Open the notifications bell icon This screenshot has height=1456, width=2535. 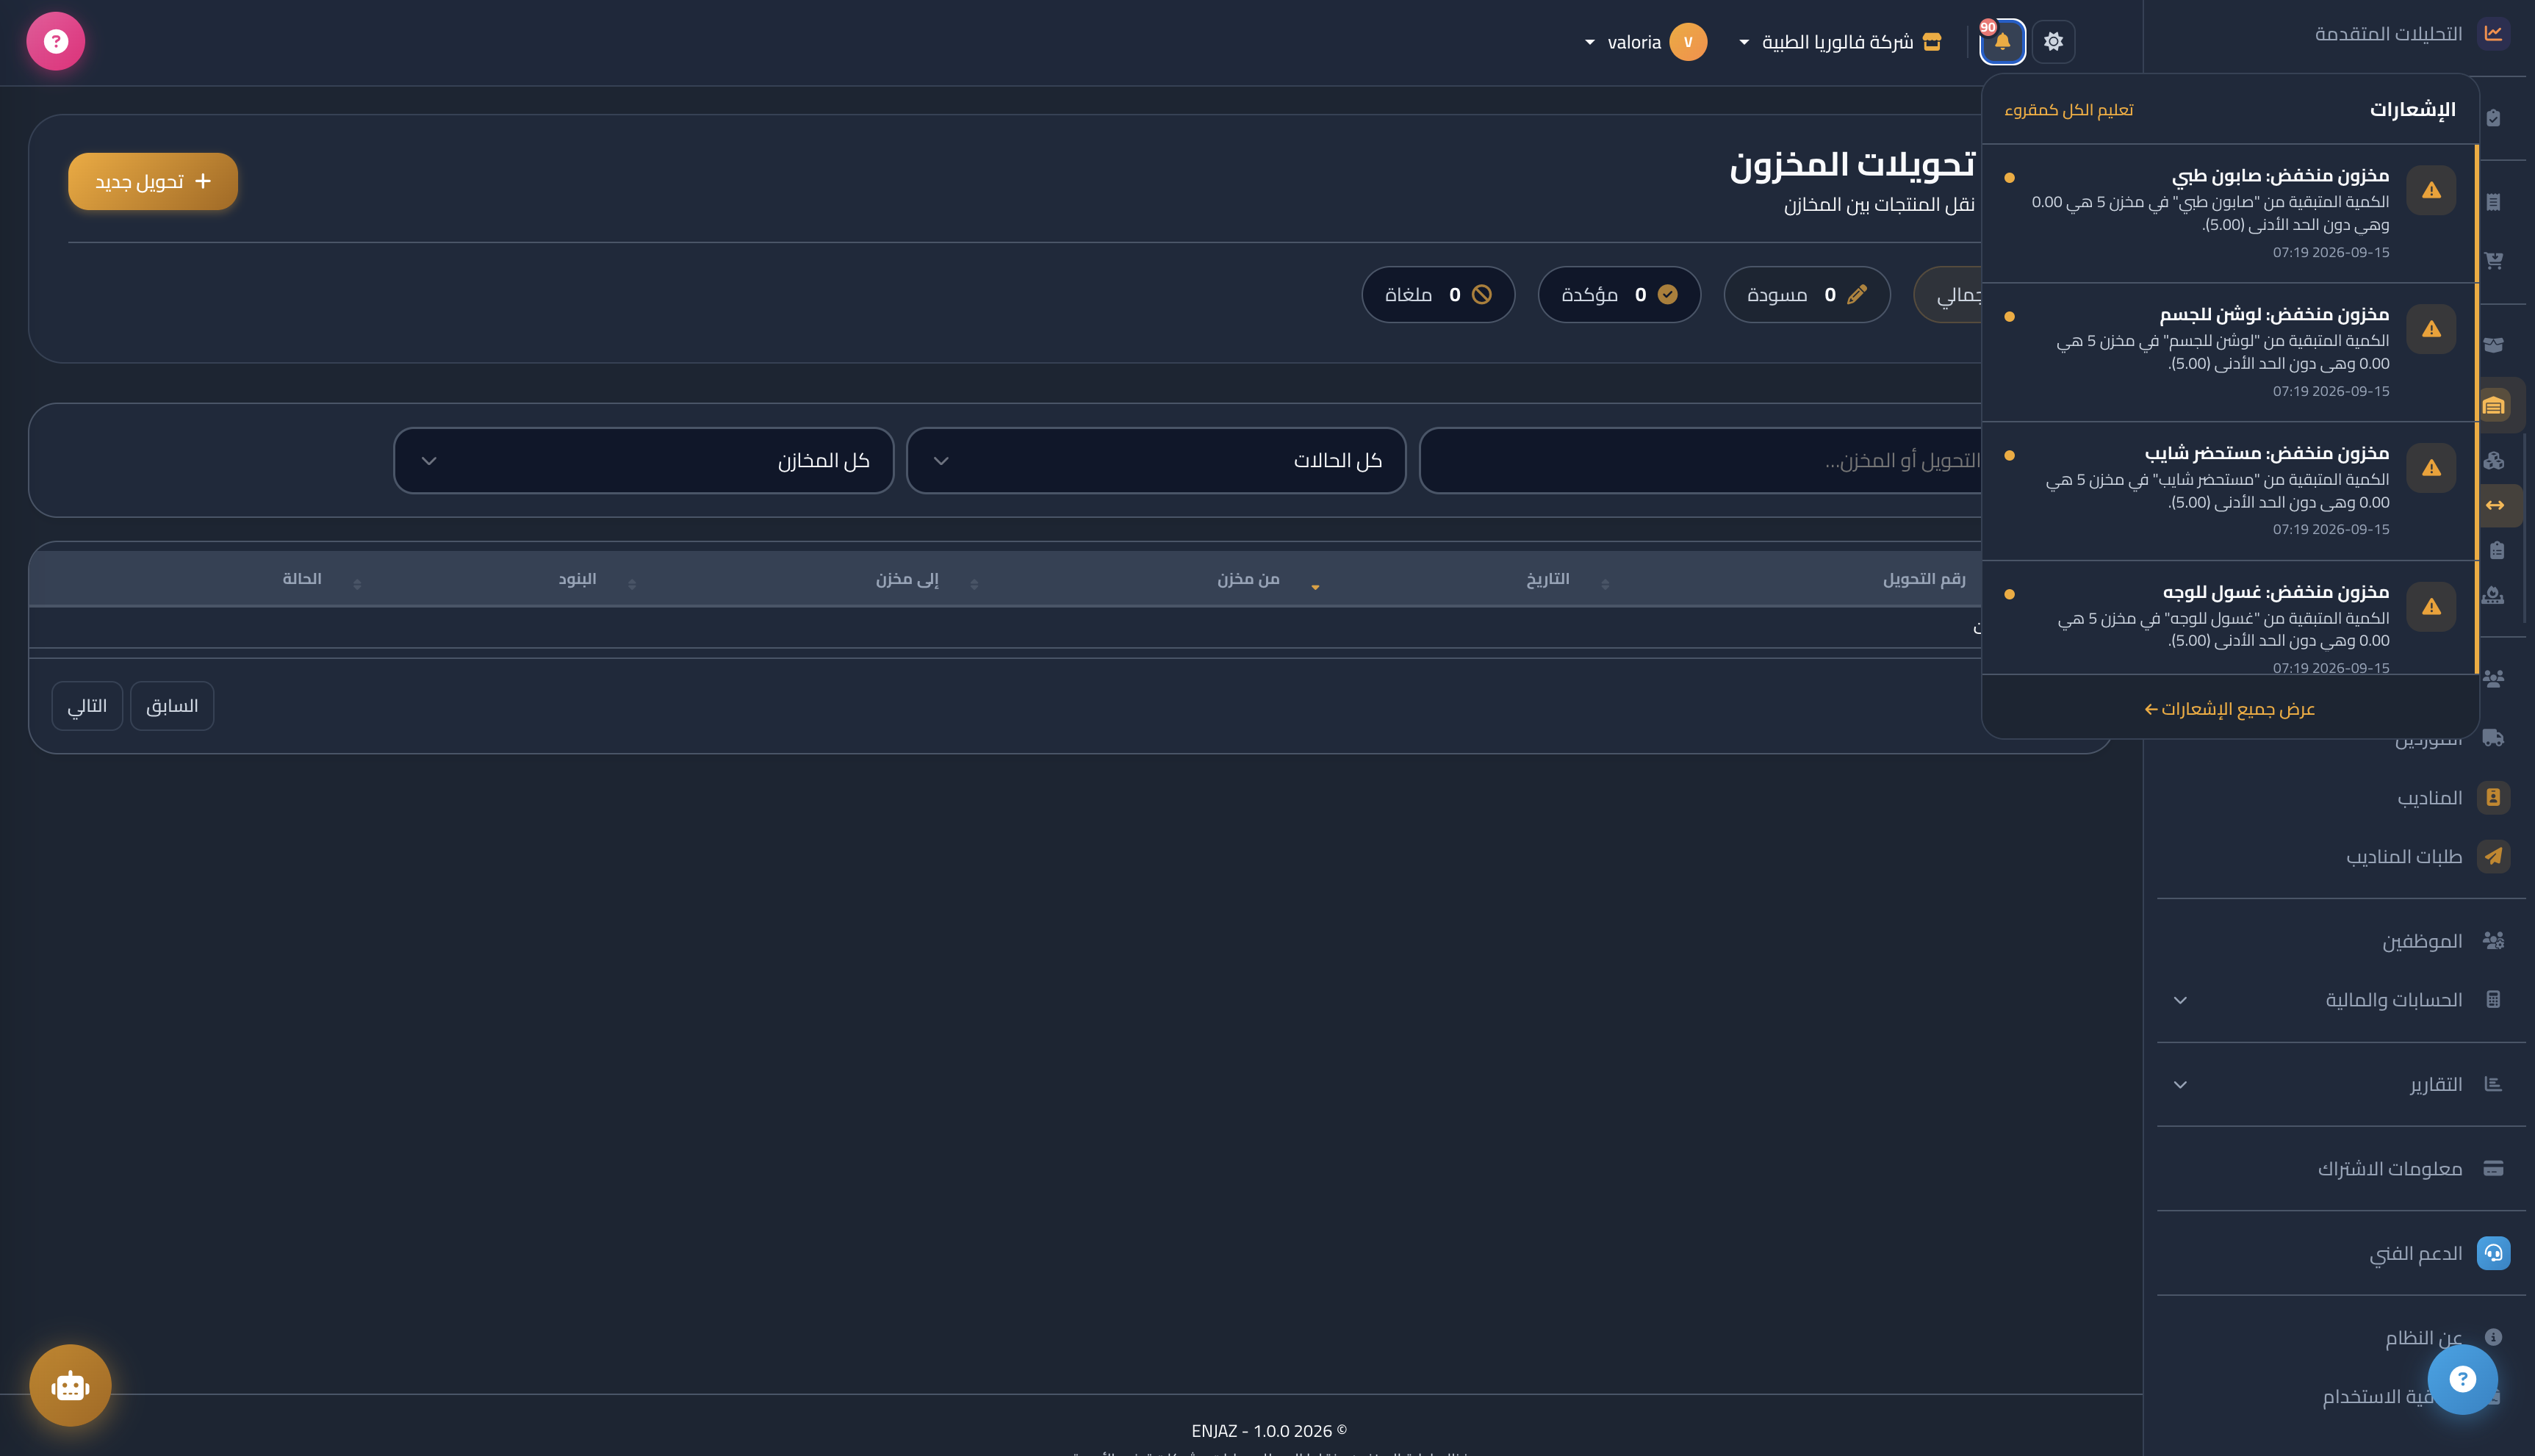[x=2002, y=42]
